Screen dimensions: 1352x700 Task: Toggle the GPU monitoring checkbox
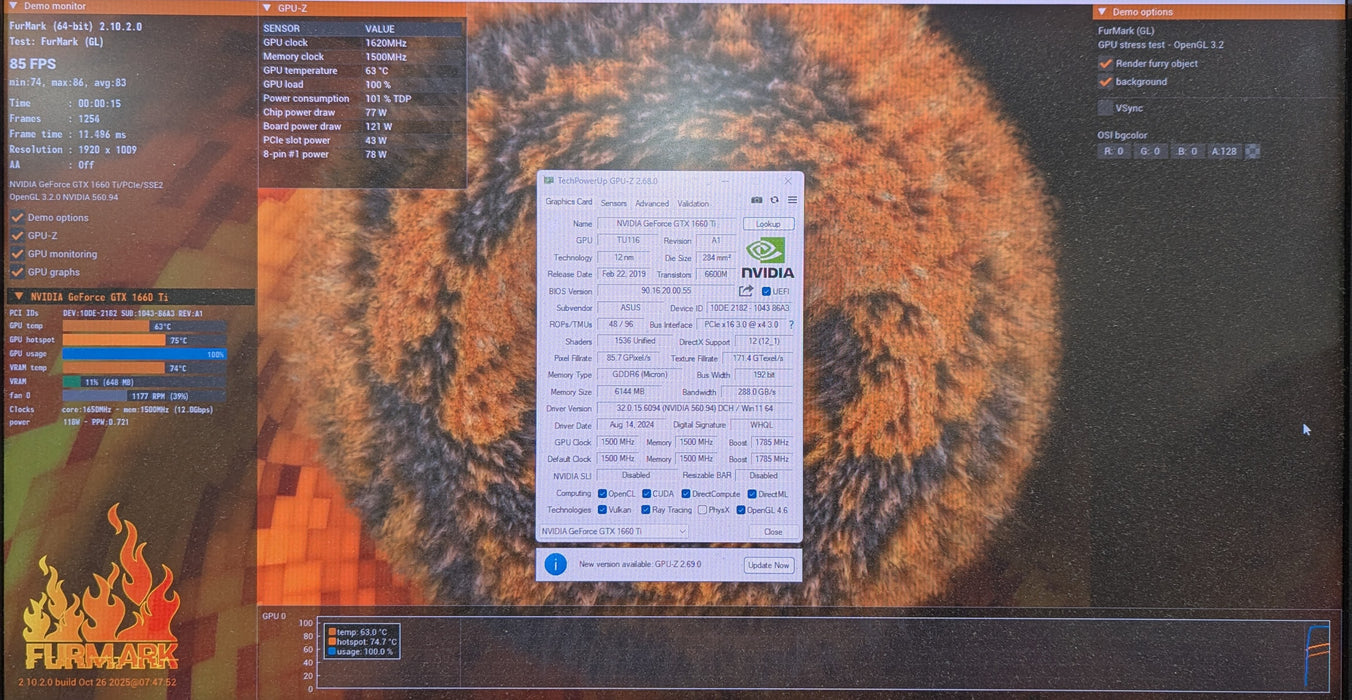(17, 254)
